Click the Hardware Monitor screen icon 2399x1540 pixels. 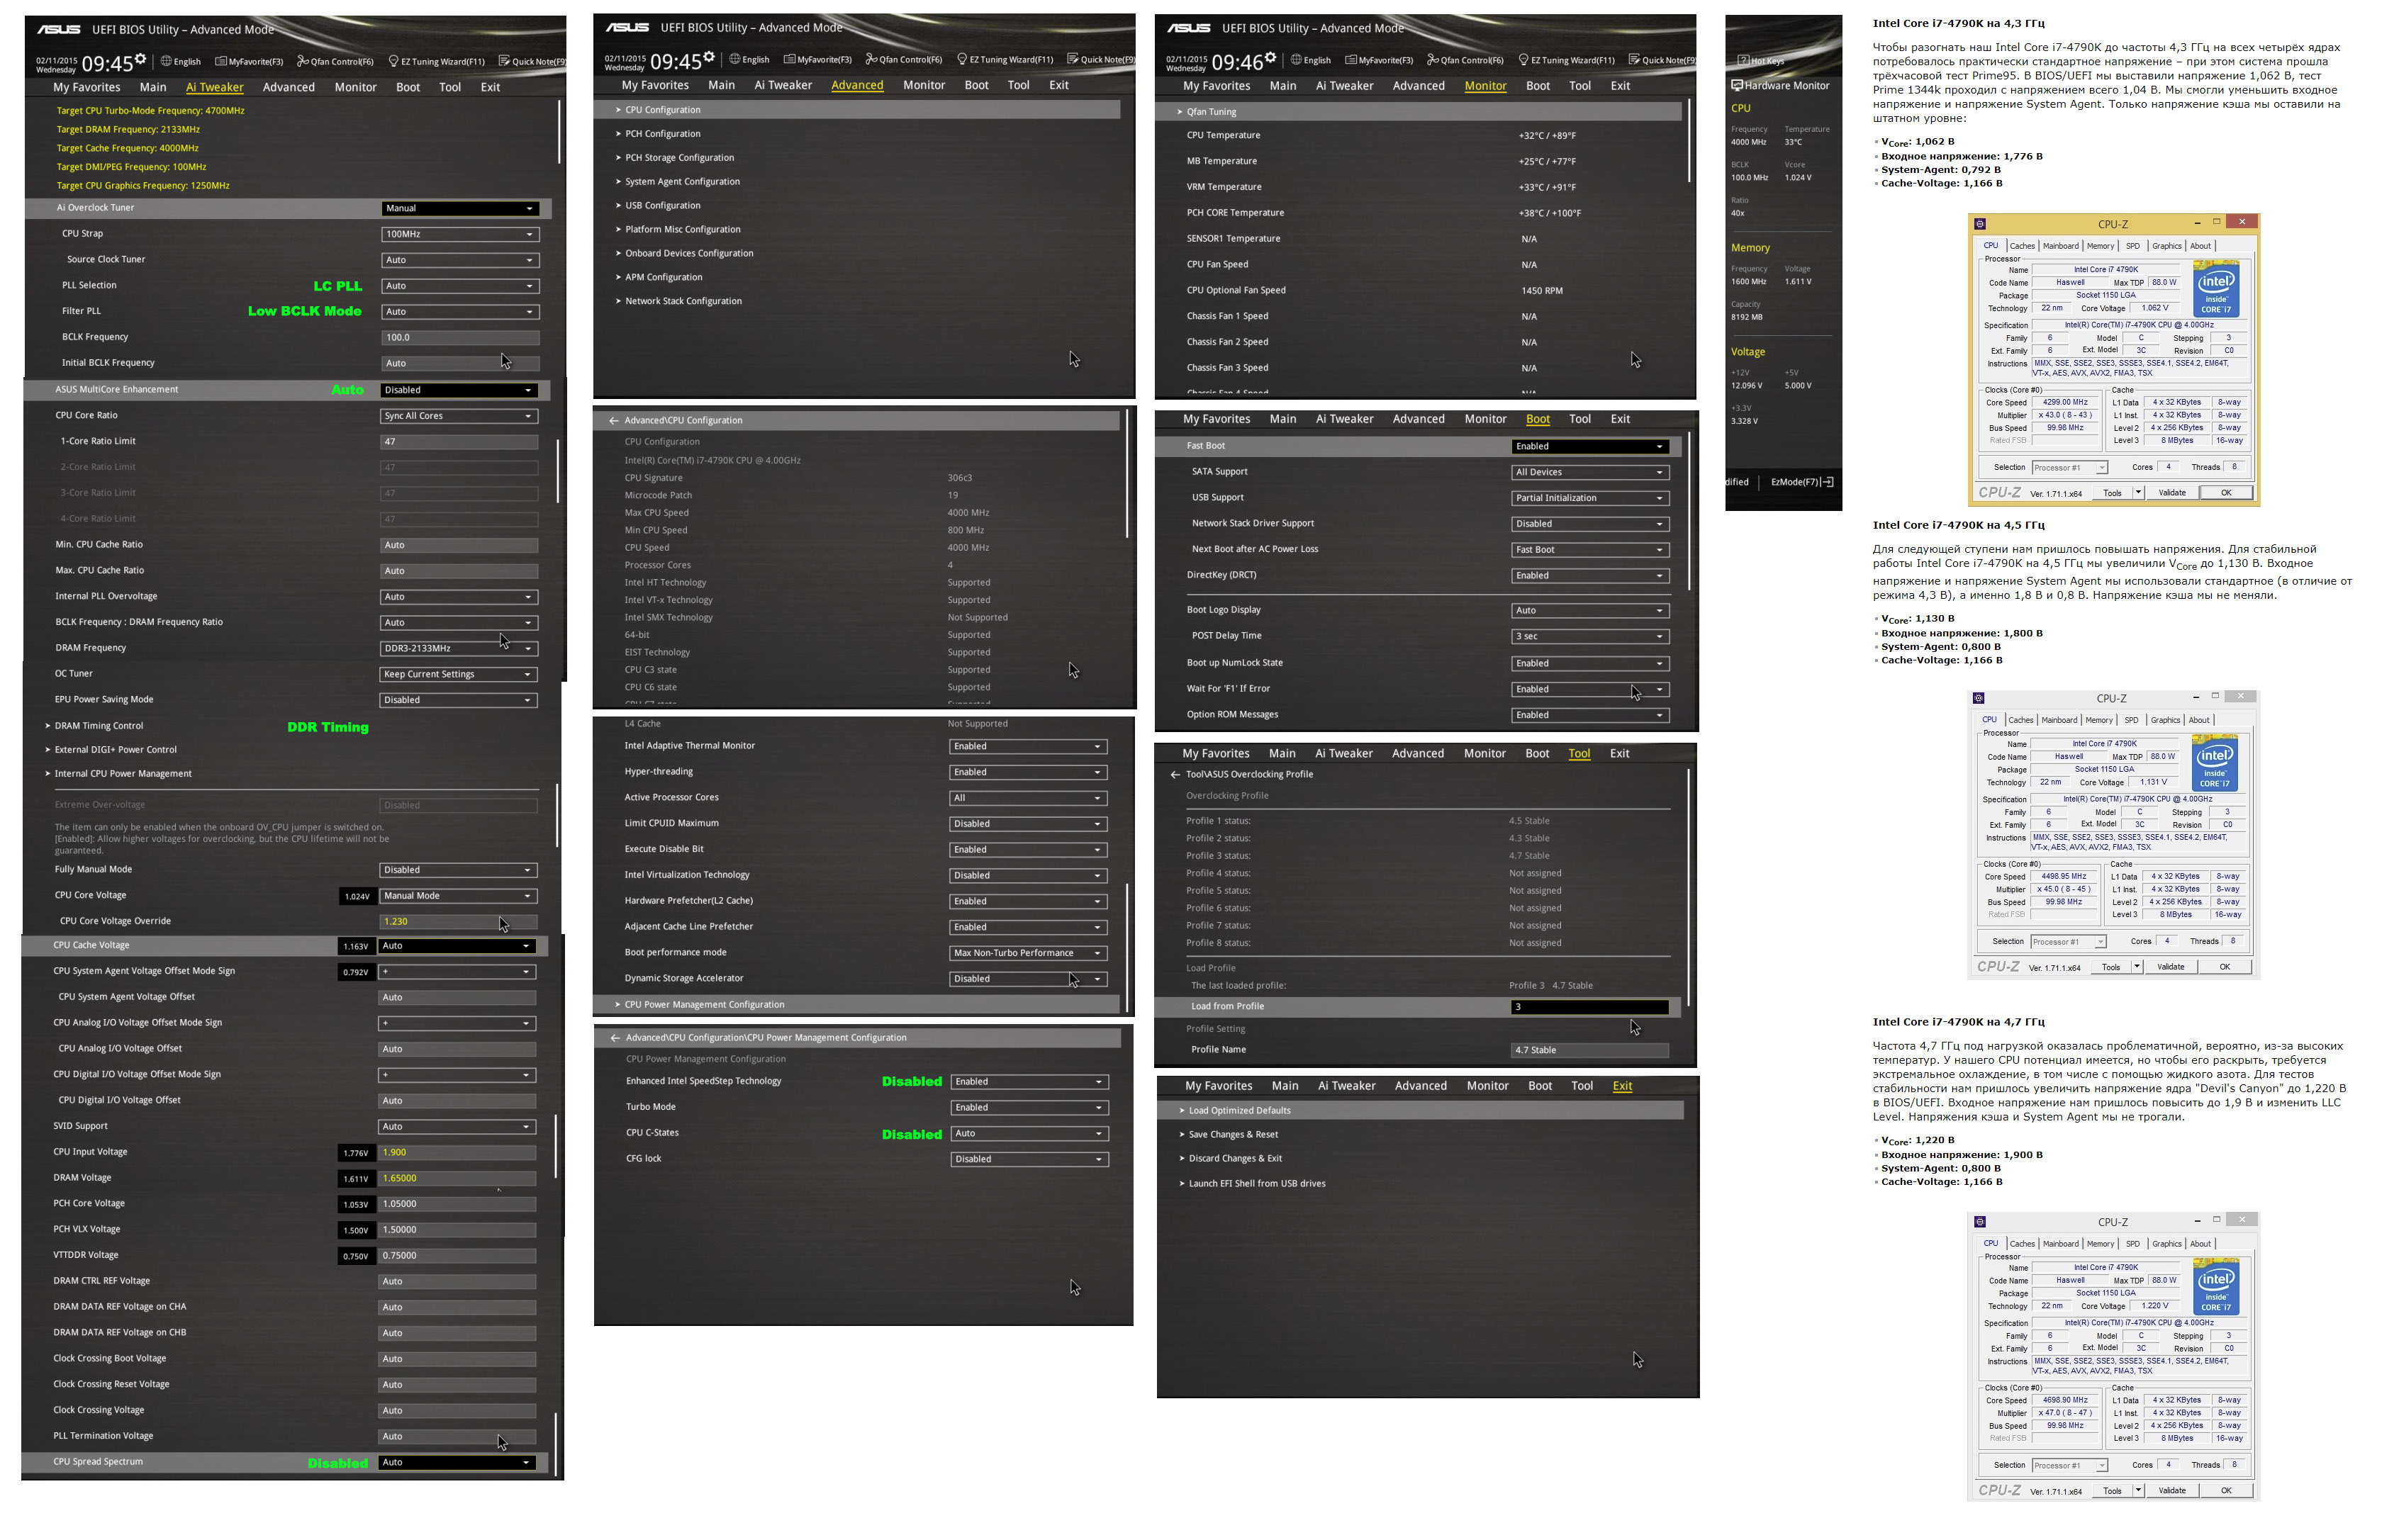tap(1737, 85)
